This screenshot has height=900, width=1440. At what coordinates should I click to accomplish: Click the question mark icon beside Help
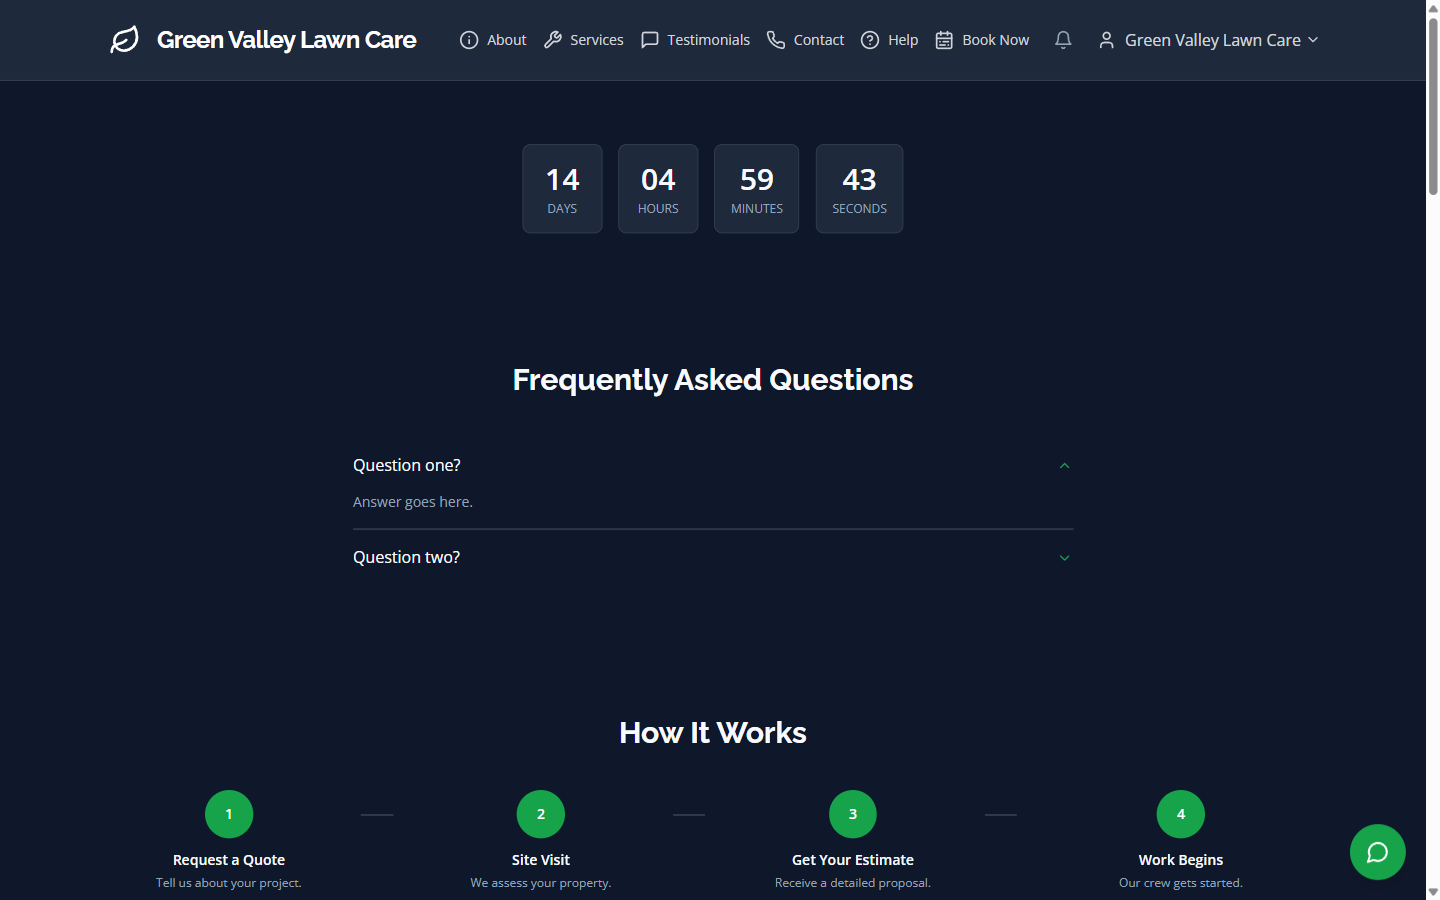coord(870,39)
